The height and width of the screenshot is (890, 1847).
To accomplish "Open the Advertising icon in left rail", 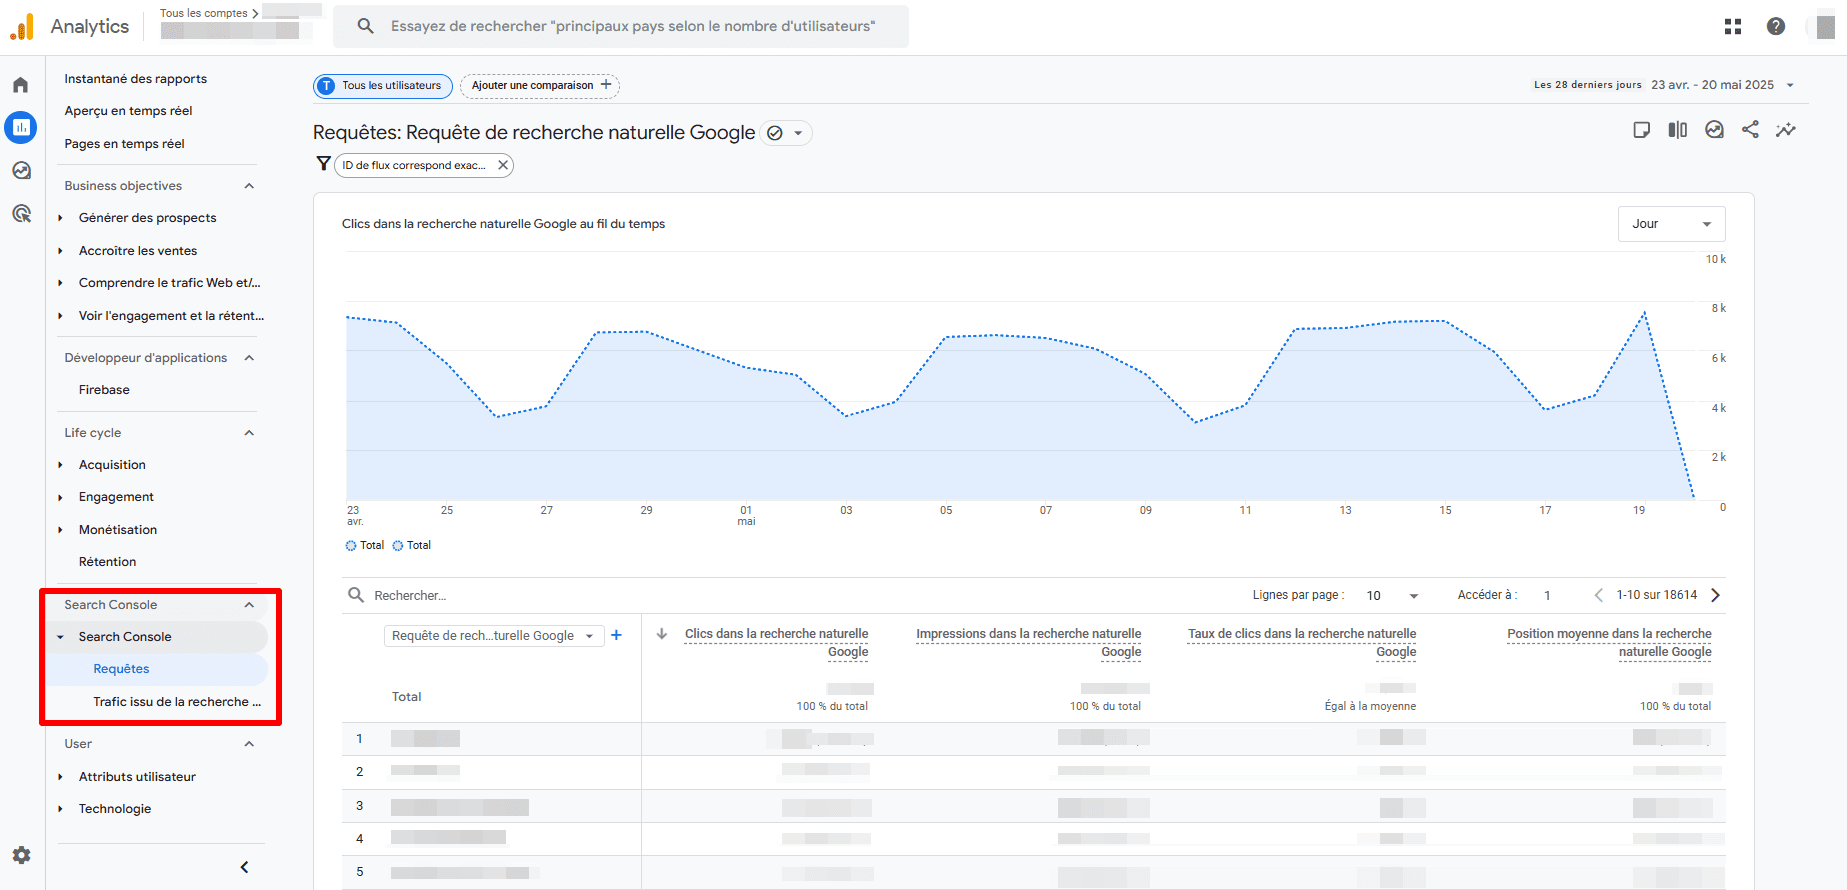I will [21, 213].
